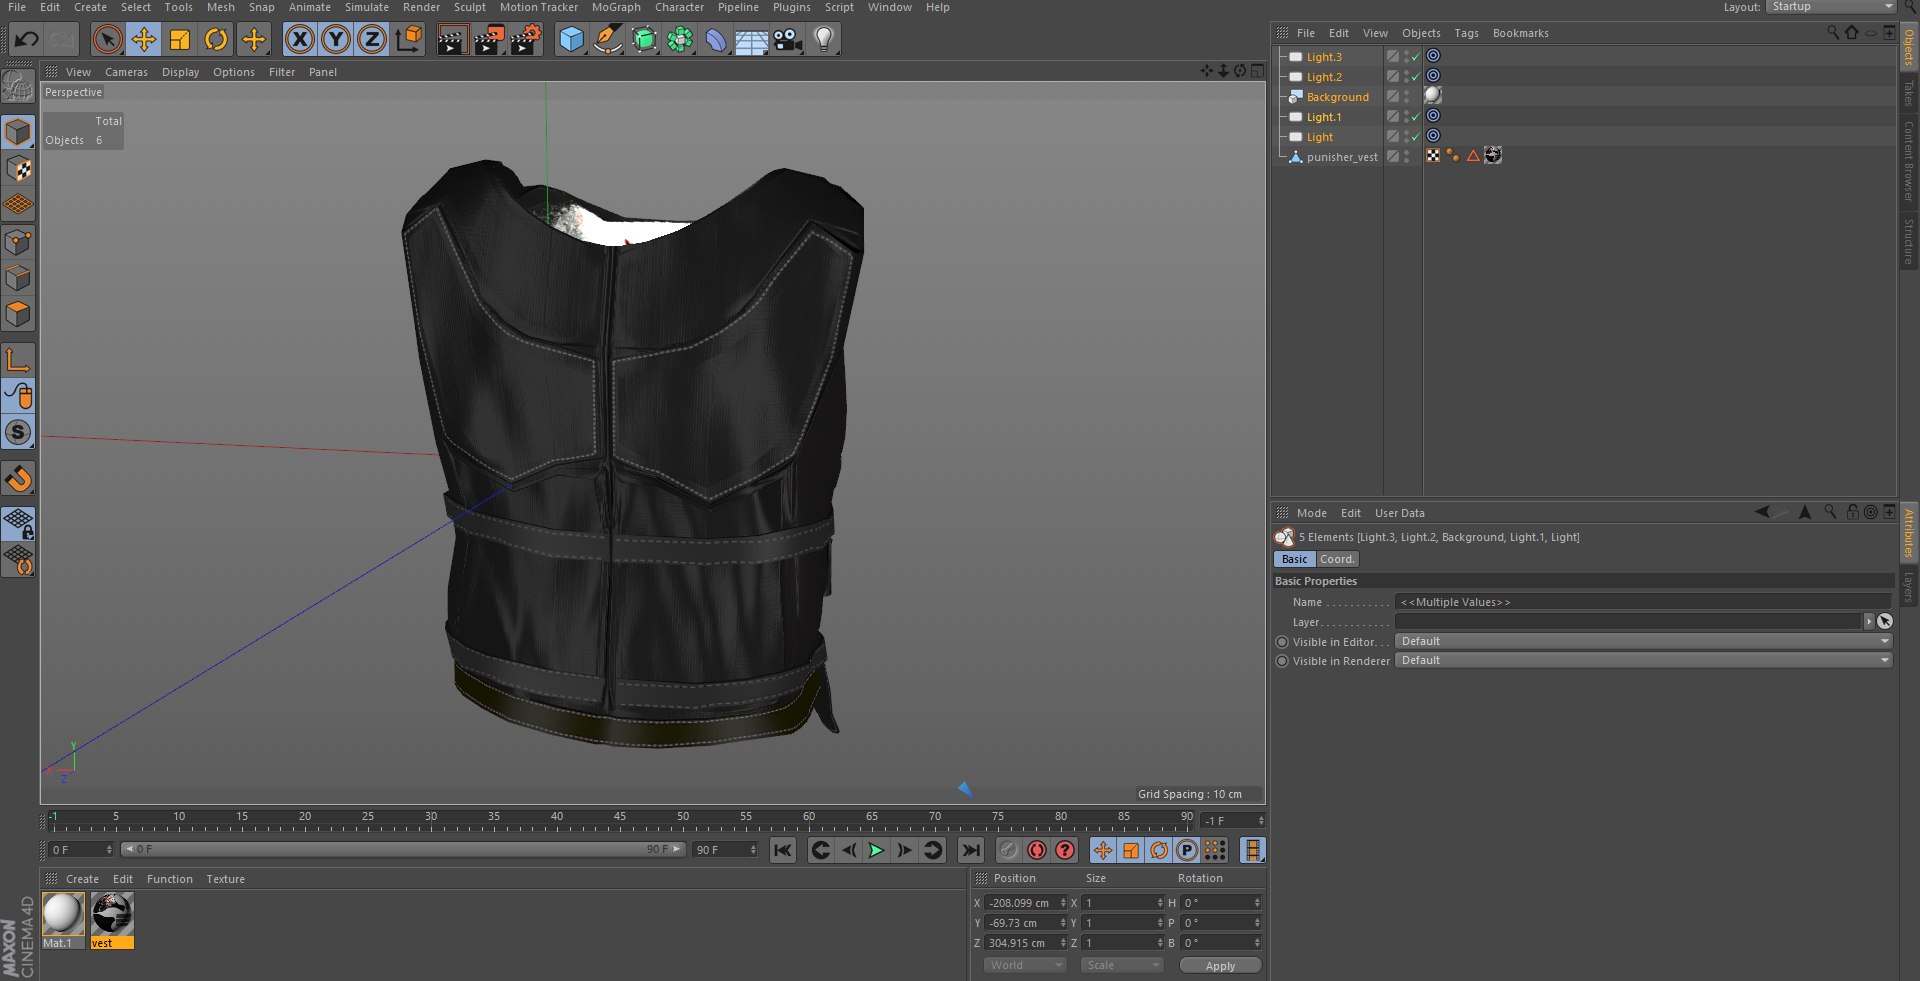Activate the Move tool
This screenshot has width=1920, height=981.
pos(144,40)
